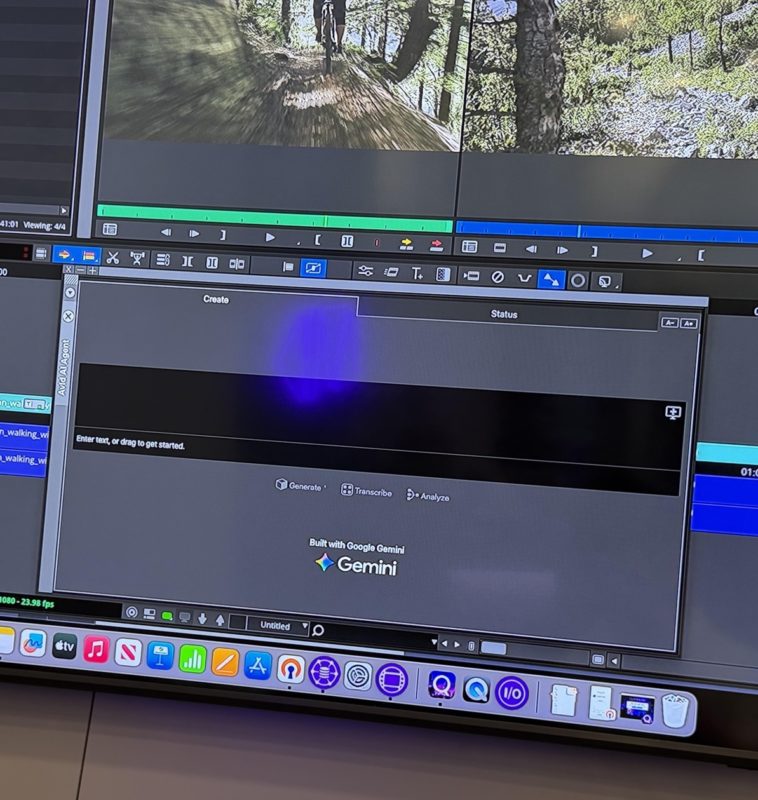The image size is (758, 800).
Task: Click the target circle icon in timeline bar
Action: 132,612
